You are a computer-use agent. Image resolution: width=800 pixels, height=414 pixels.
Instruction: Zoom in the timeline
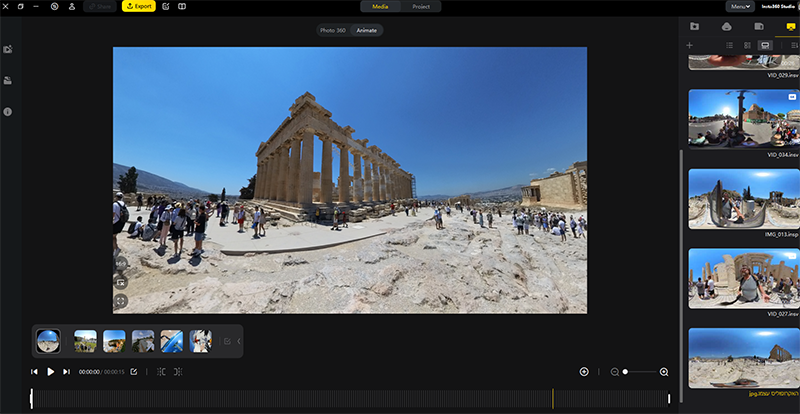(664, 372)
